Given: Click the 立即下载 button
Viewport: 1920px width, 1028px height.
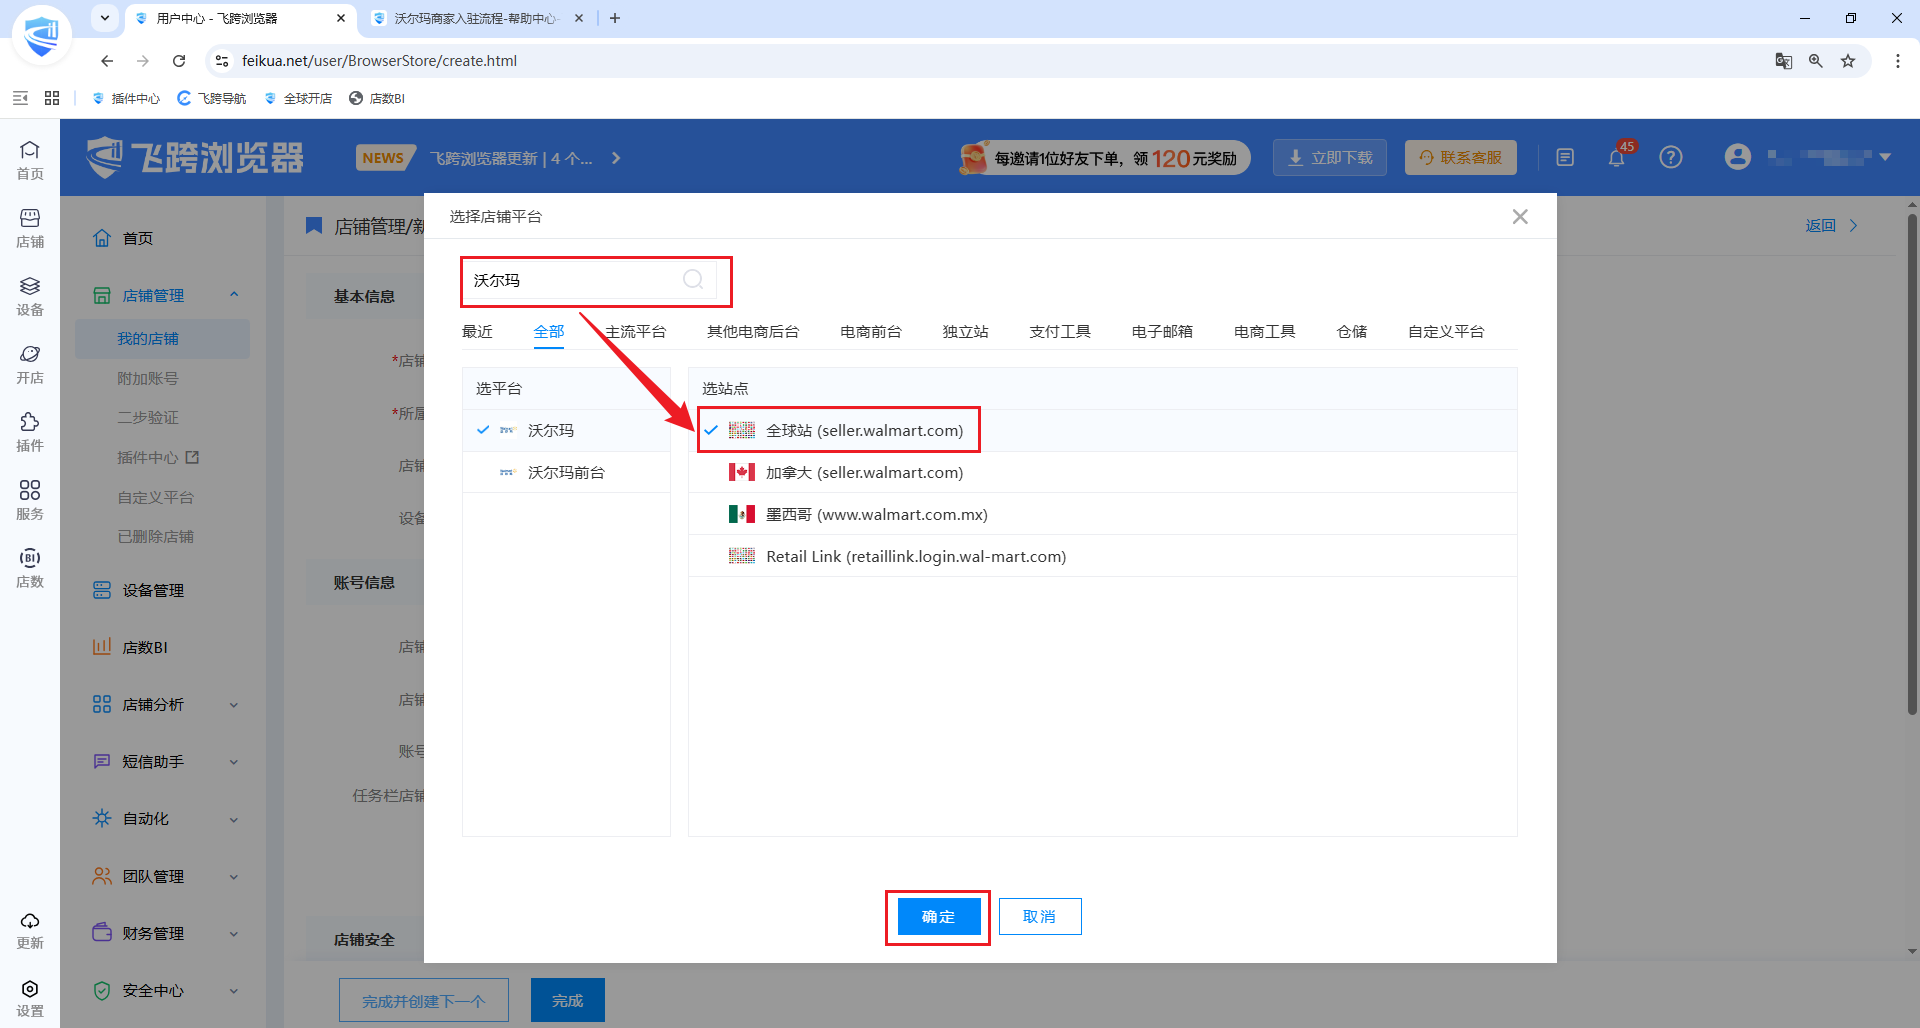Looking at the screenshot, I should point(1330,157).
